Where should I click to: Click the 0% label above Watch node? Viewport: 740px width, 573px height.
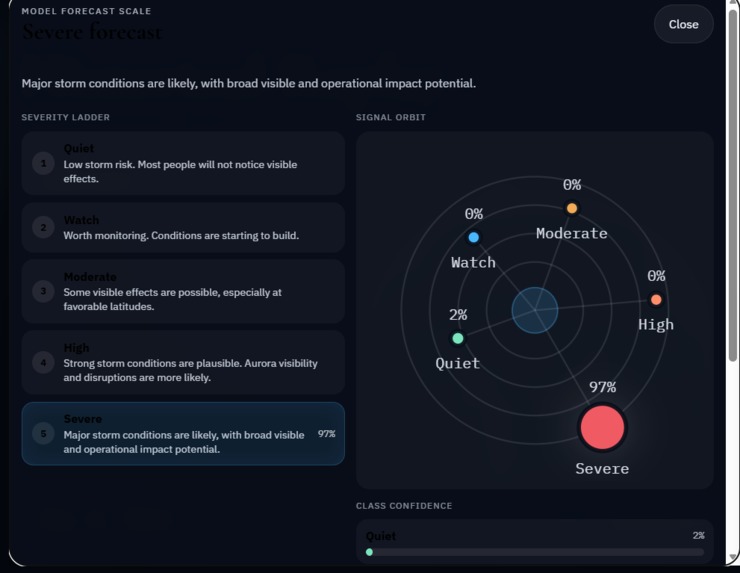click(473, 214)
